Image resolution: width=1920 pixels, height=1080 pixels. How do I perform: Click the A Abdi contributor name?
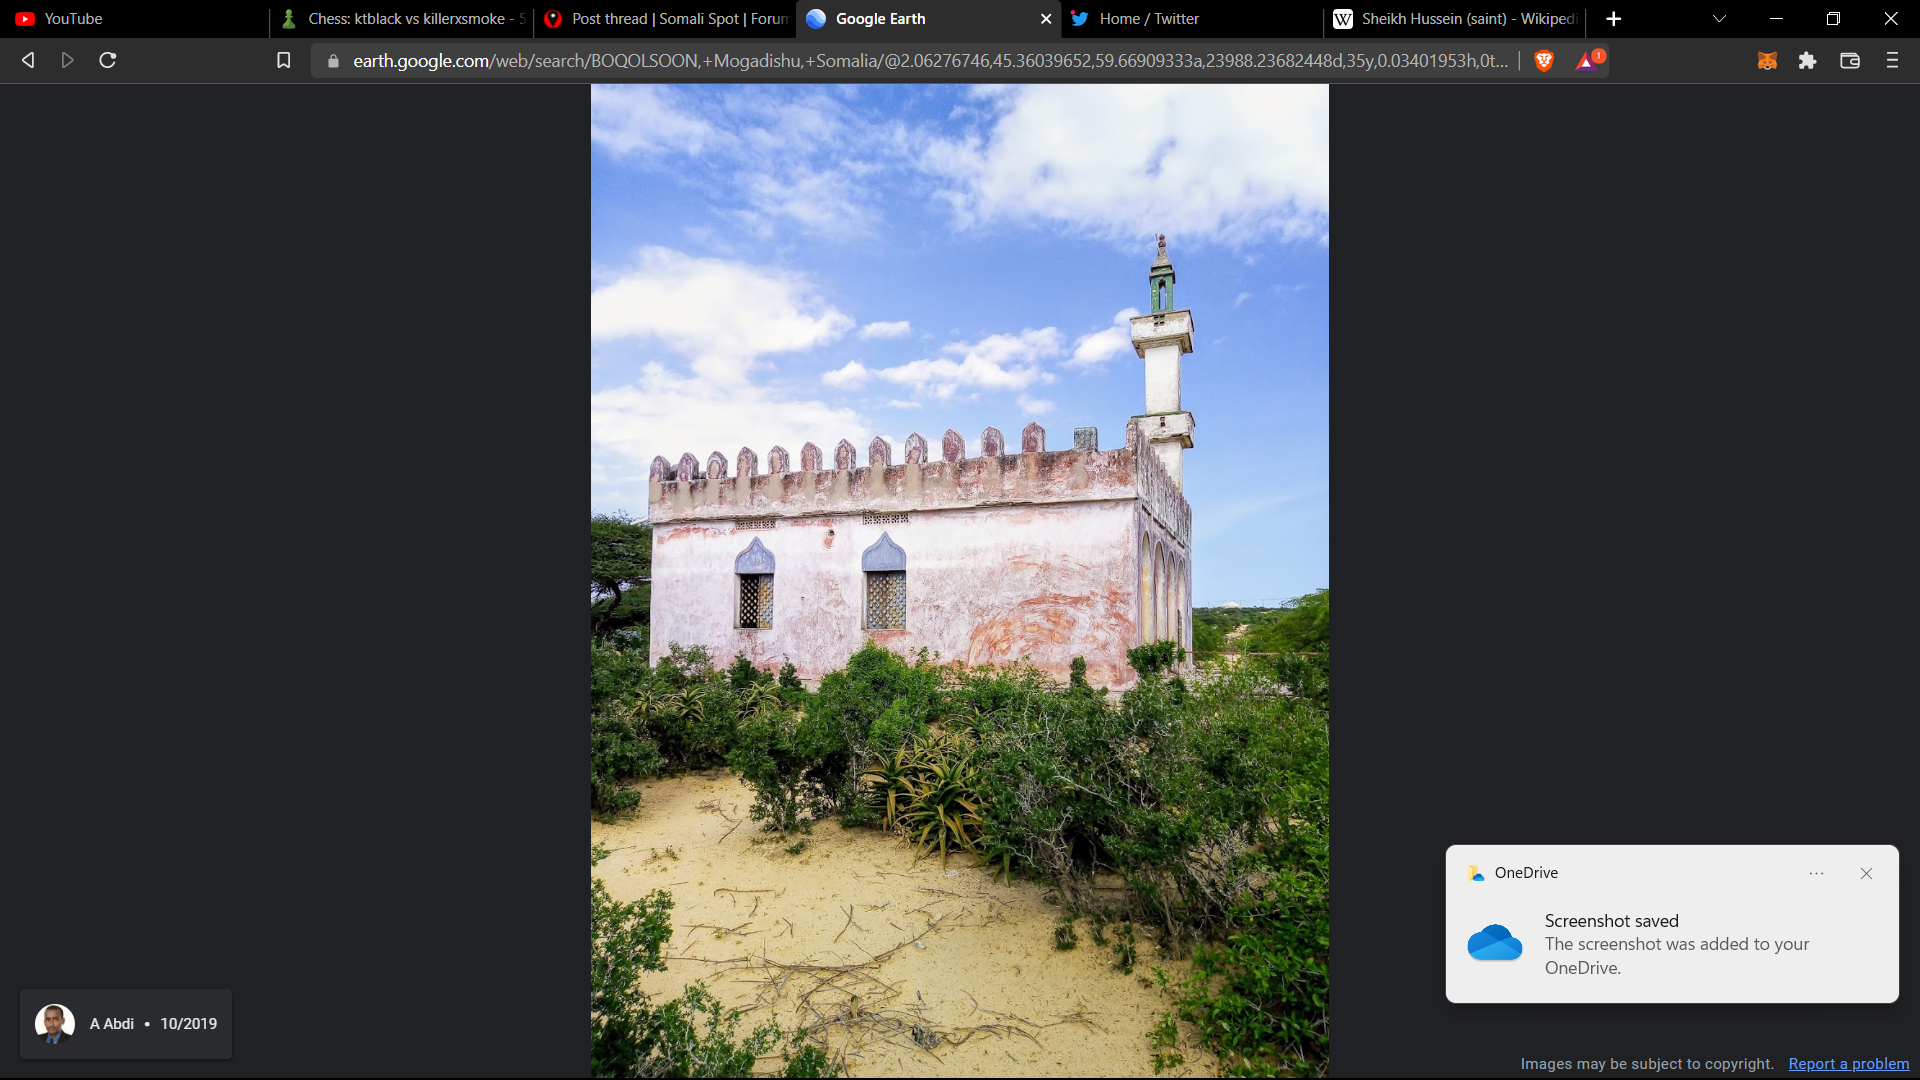(x=112, y=1024)
